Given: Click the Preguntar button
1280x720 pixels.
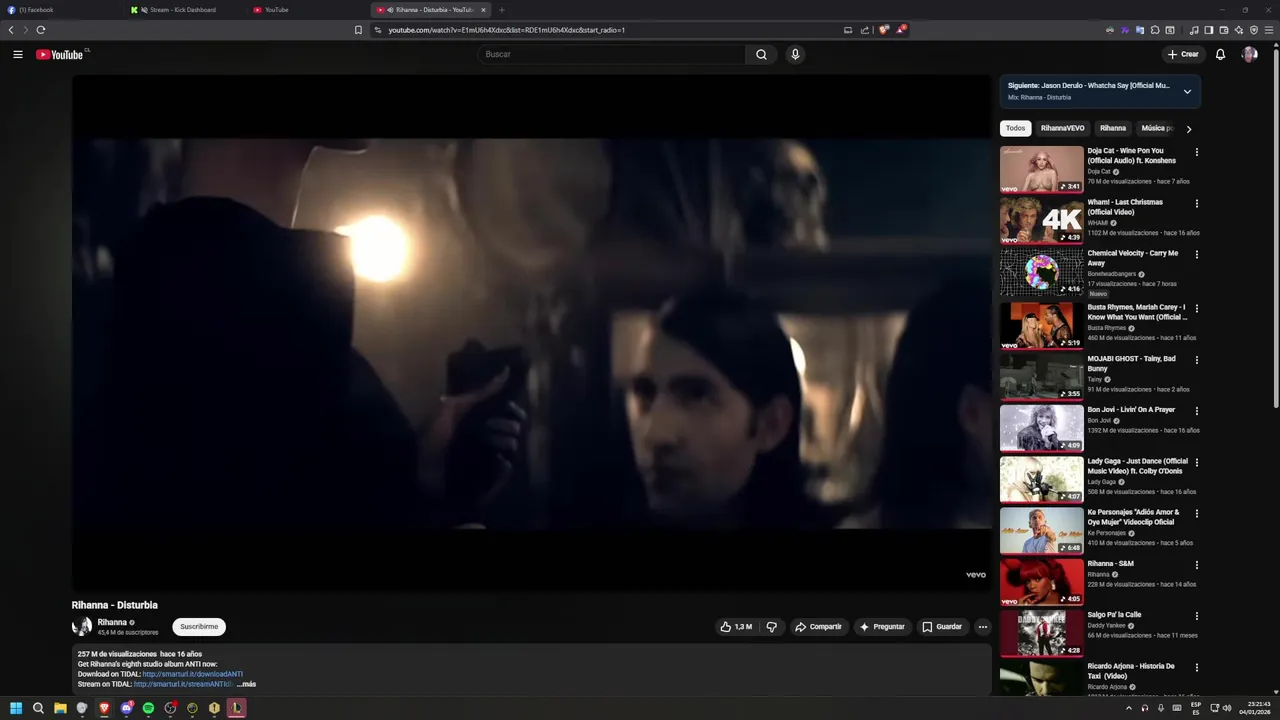Looking at the screenshot, I should click(x=881, y=627).
